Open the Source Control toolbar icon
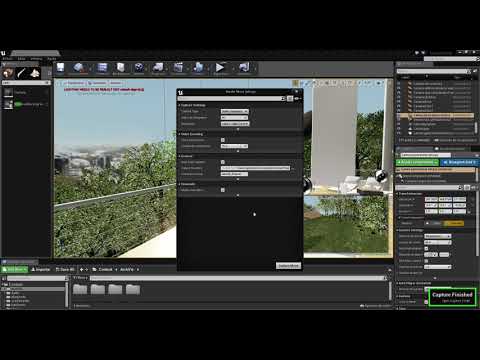This screenshot has width=480, height=360. (x=79, y=68)
